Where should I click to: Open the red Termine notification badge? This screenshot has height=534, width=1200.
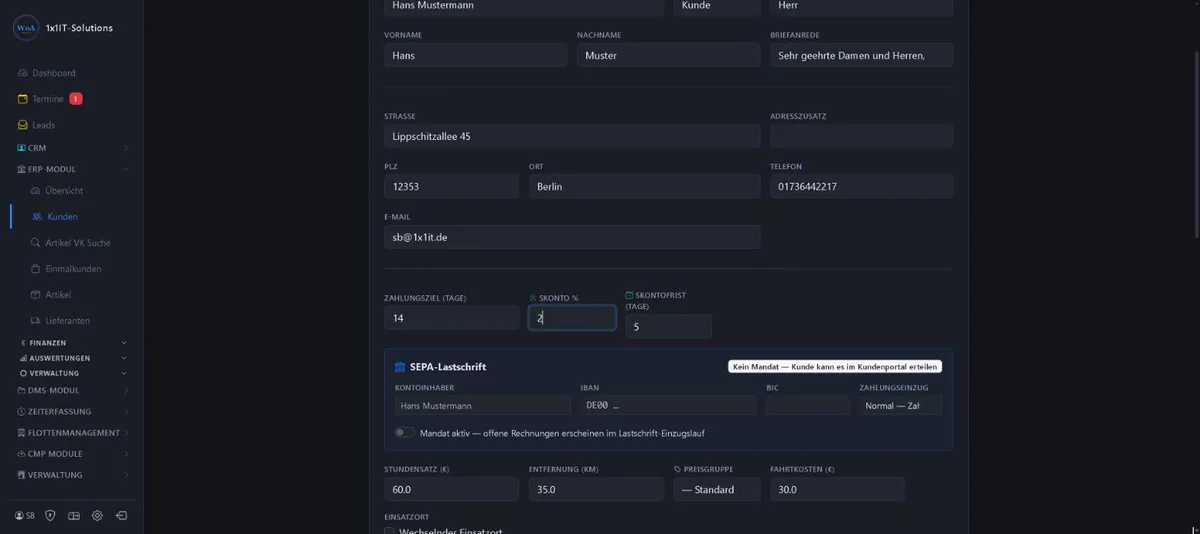click(76, 99)
